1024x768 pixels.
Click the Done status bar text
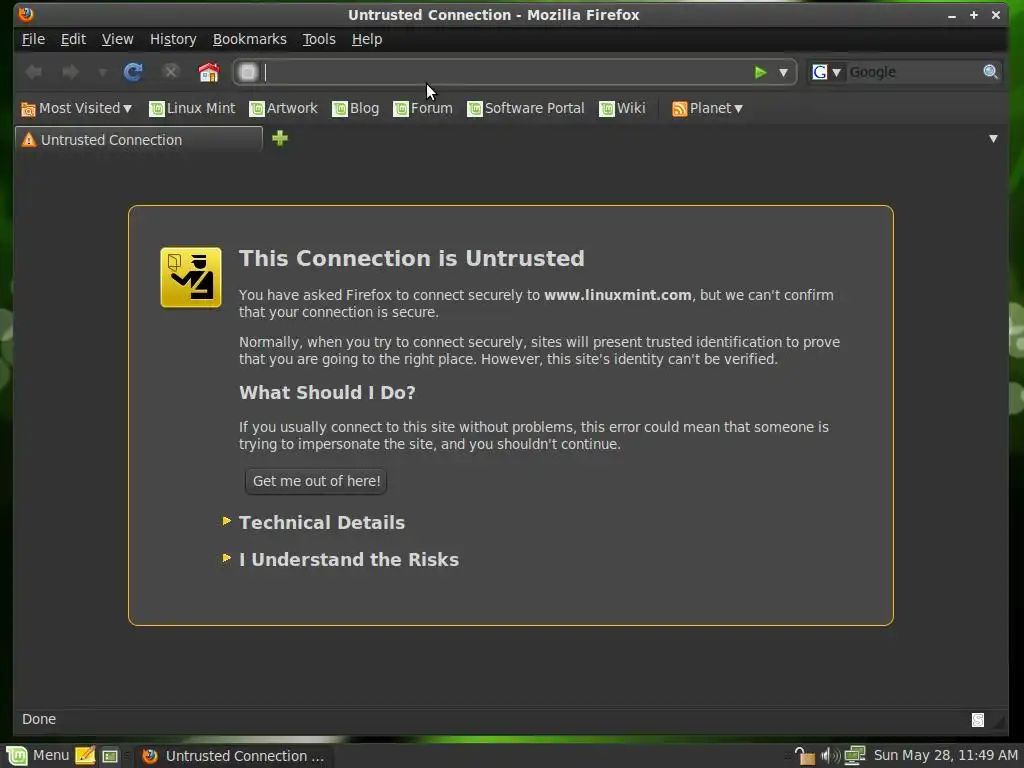39,719
